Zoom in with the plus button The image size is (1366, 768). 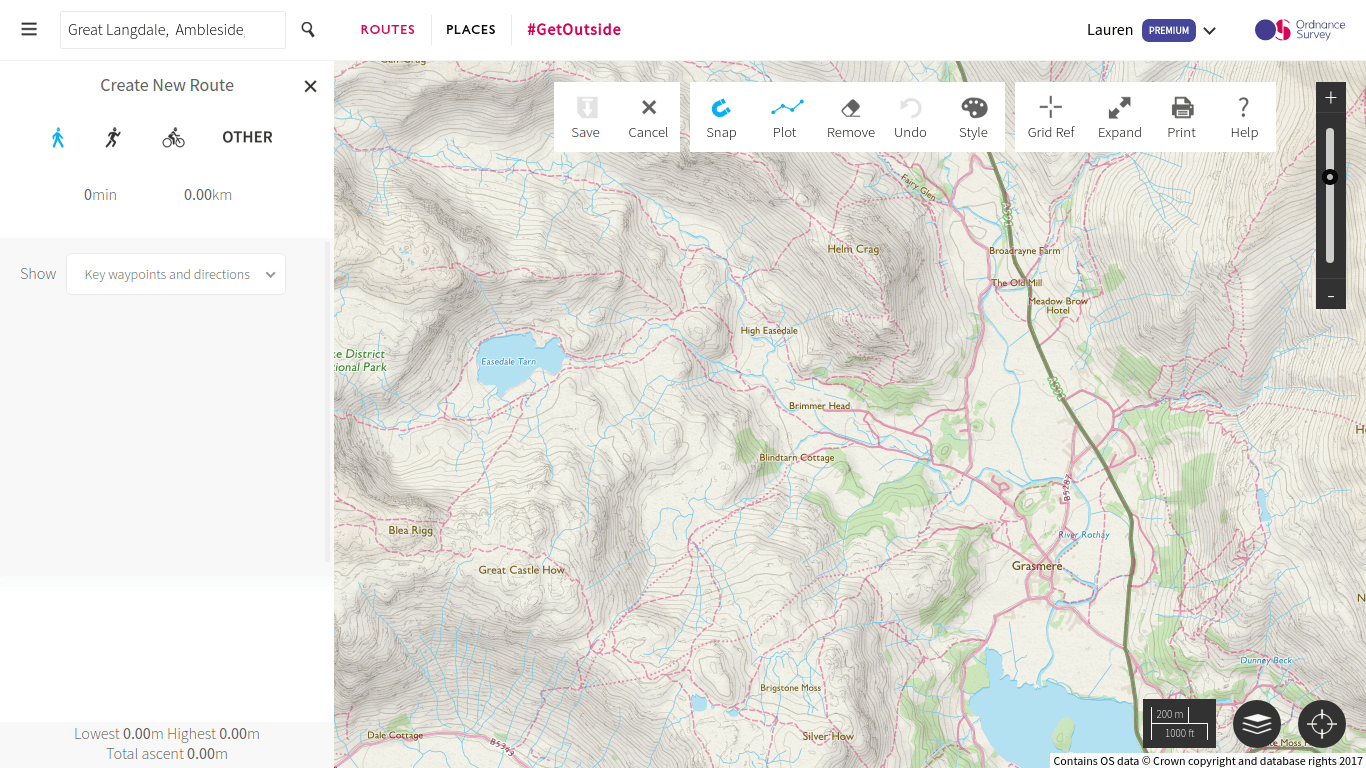(1331, 98)
